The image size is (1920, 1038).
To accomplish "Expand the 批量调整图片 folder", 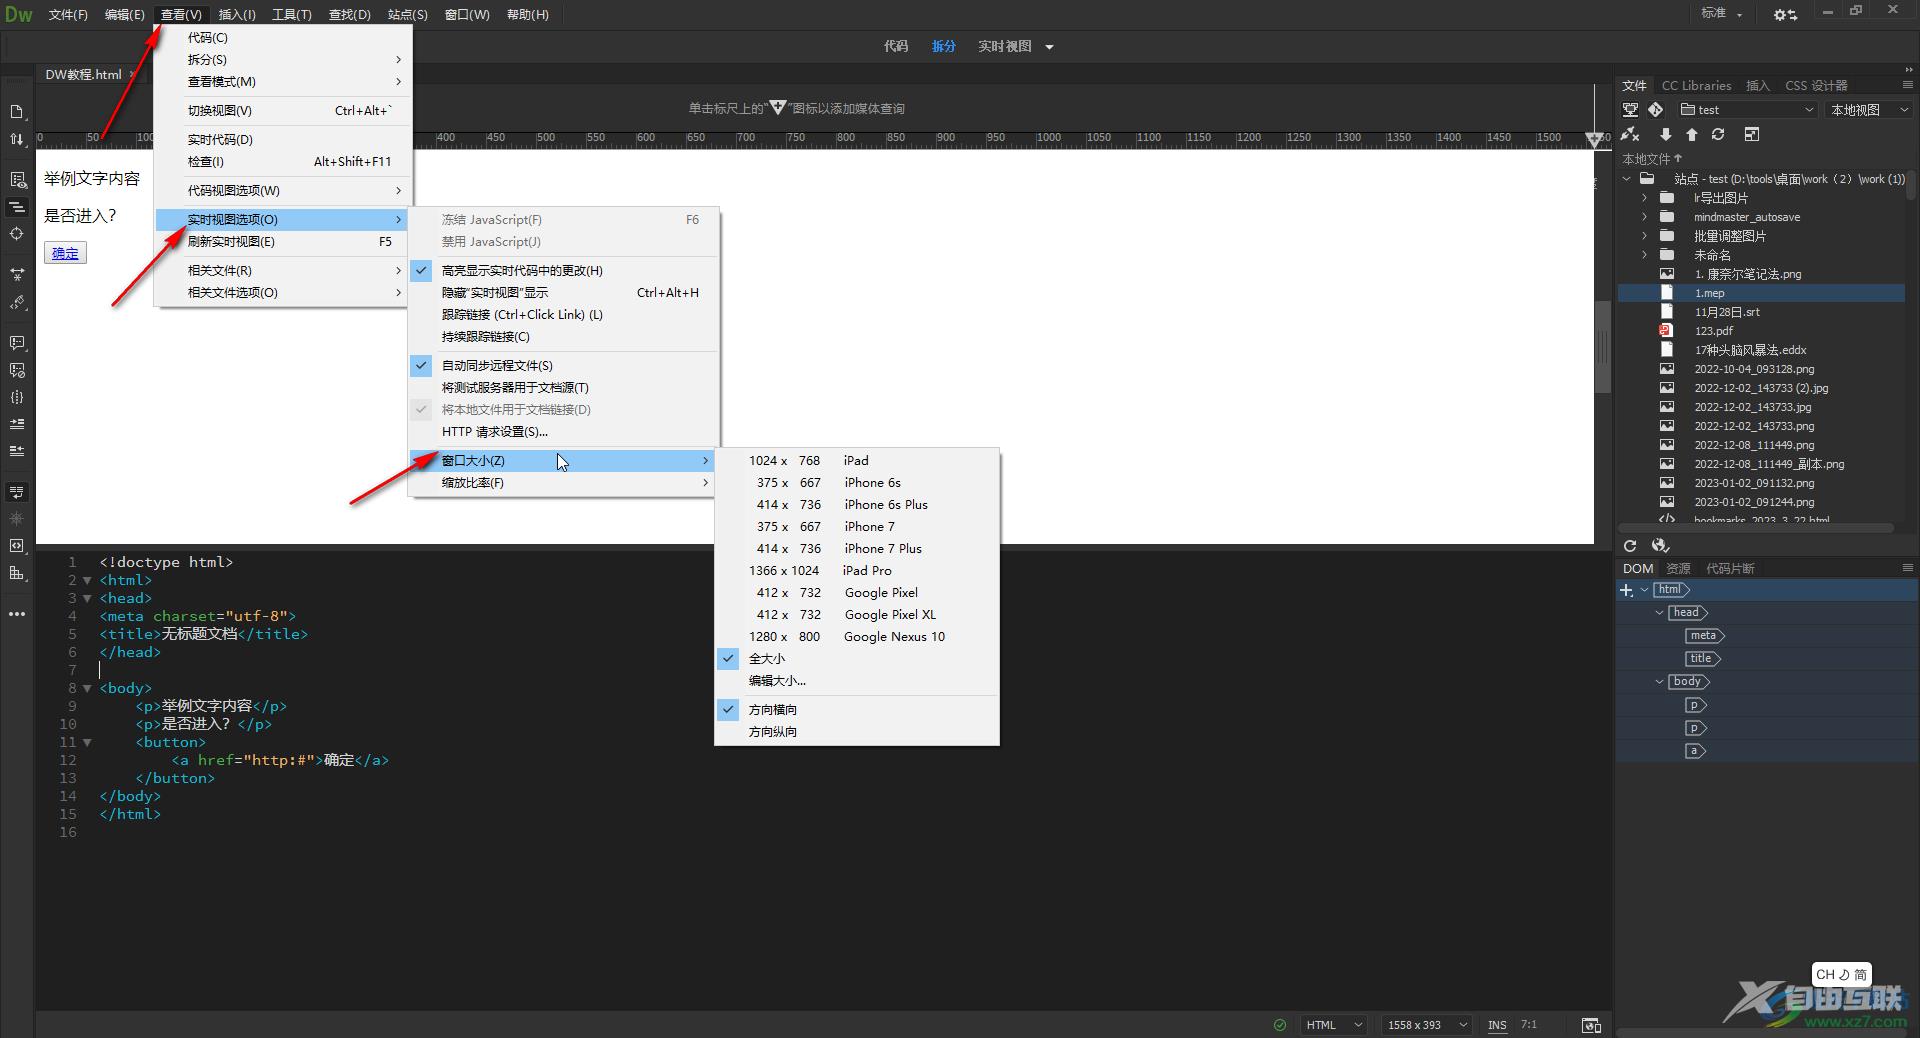I will coord(1644,236).
